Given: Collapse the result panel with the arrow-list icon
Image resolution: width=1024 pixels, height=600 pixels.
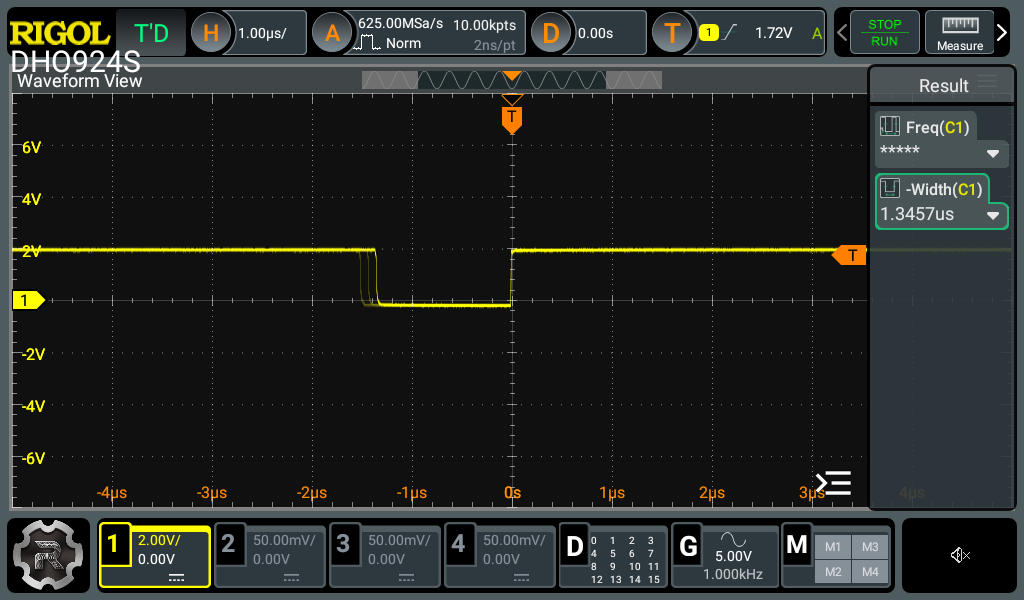Looking at the screenshot, I should (x=833, y=483).
